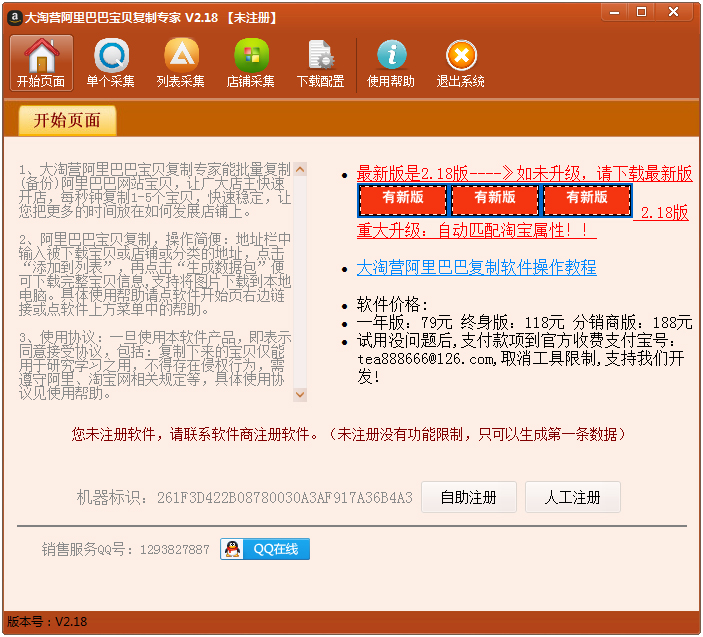Click 退出系统 exit icon
This screenshot has height=637, width=703.
(461, 63)
